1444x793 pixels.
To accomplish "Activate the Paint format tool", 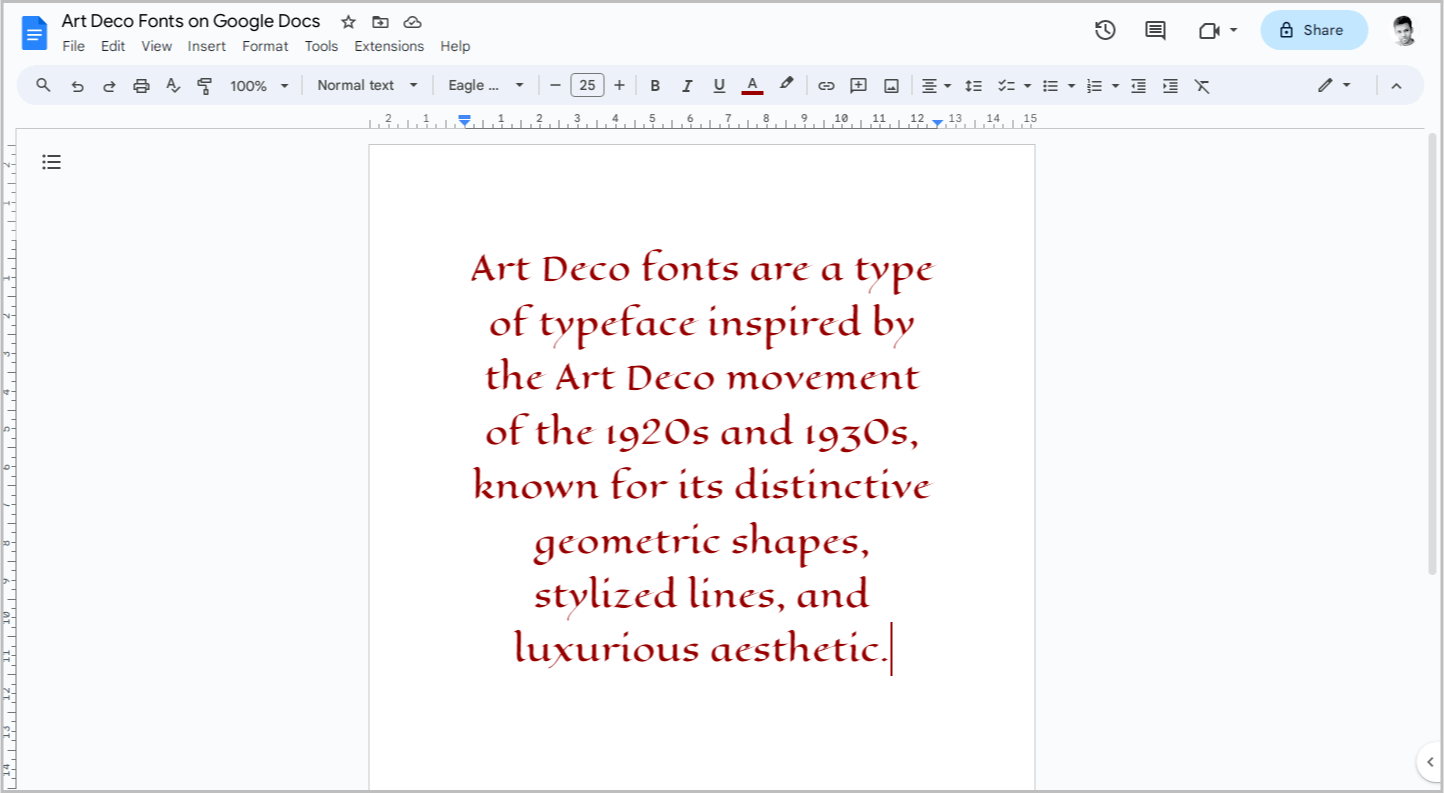I will pos(204,85).
